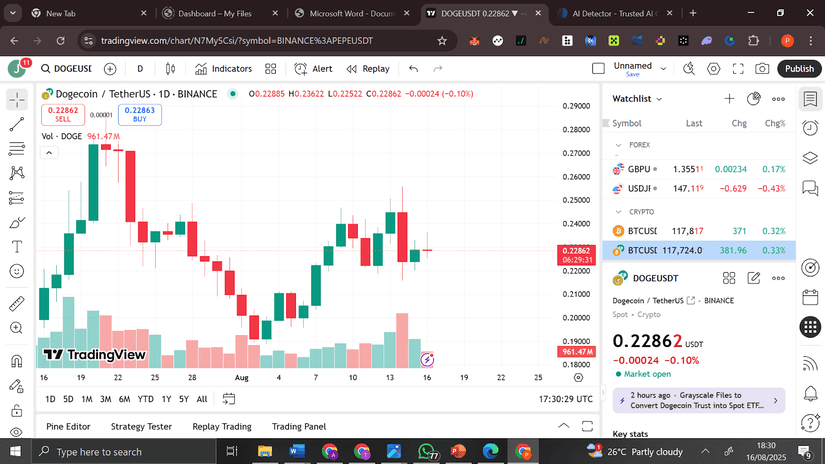Open the Watchlist dropdown
This screenshot has height=464, width=825.
tap(637, 99)
